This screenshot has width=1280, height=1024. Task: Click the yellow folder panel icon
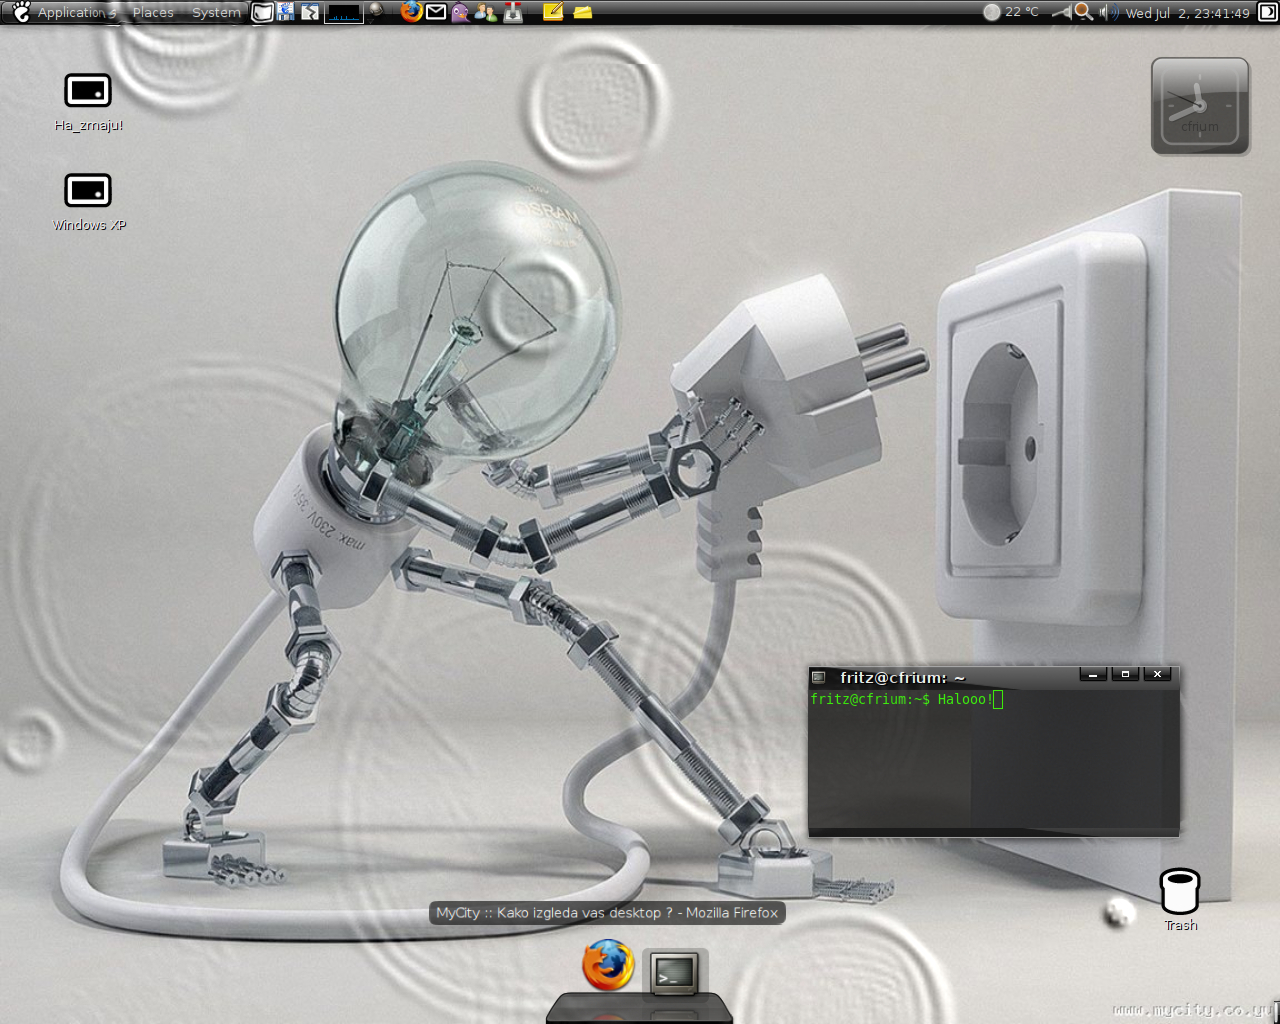583,12
